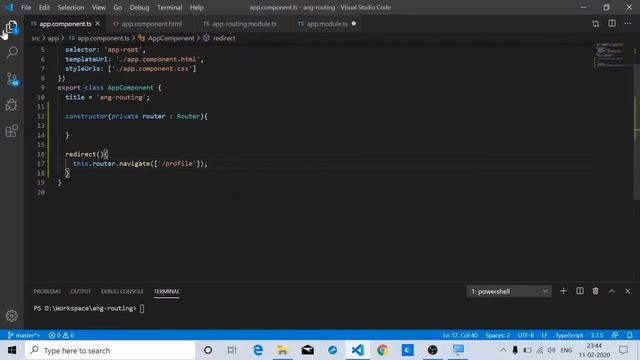This screenshot has height=360, width=640.
Task: Open the feedback icon in status bar
Action: 615,335
